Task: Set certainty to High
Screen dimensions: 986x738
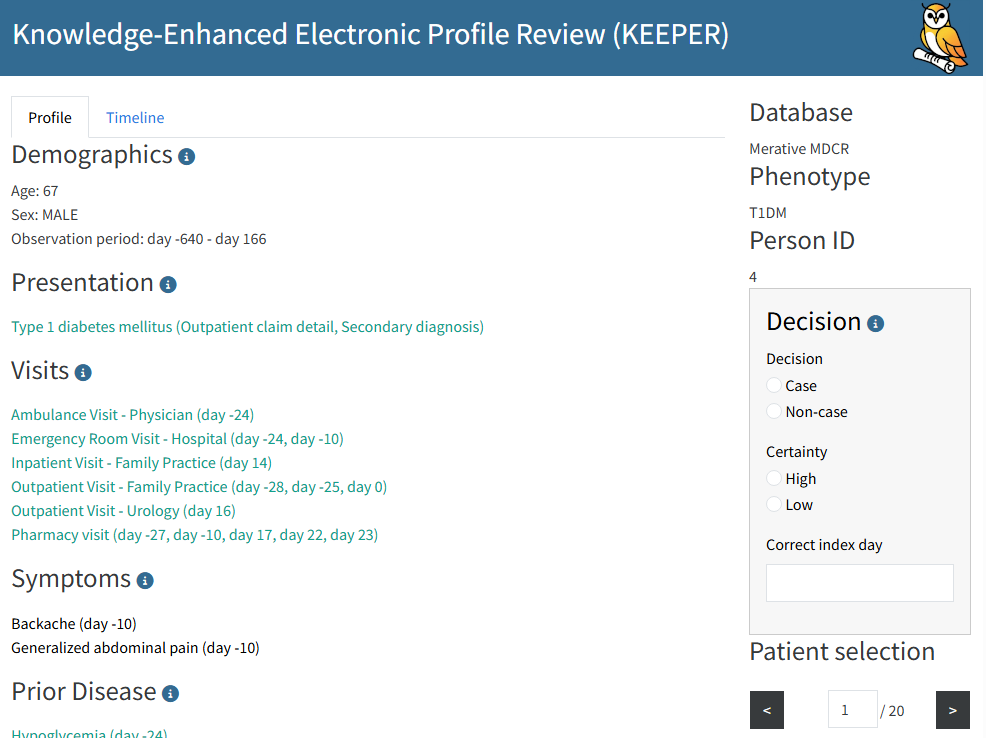Action: 774,479
